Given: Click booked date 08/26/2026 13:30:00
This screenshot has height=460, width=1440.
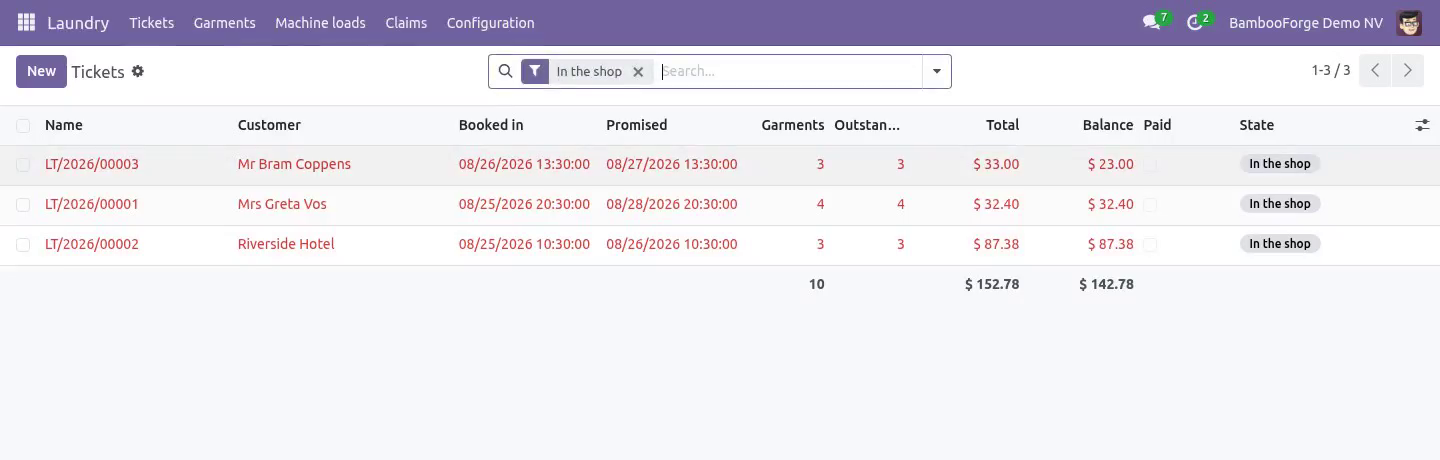Looking at the screenshot, I should [x=524, y=164].
